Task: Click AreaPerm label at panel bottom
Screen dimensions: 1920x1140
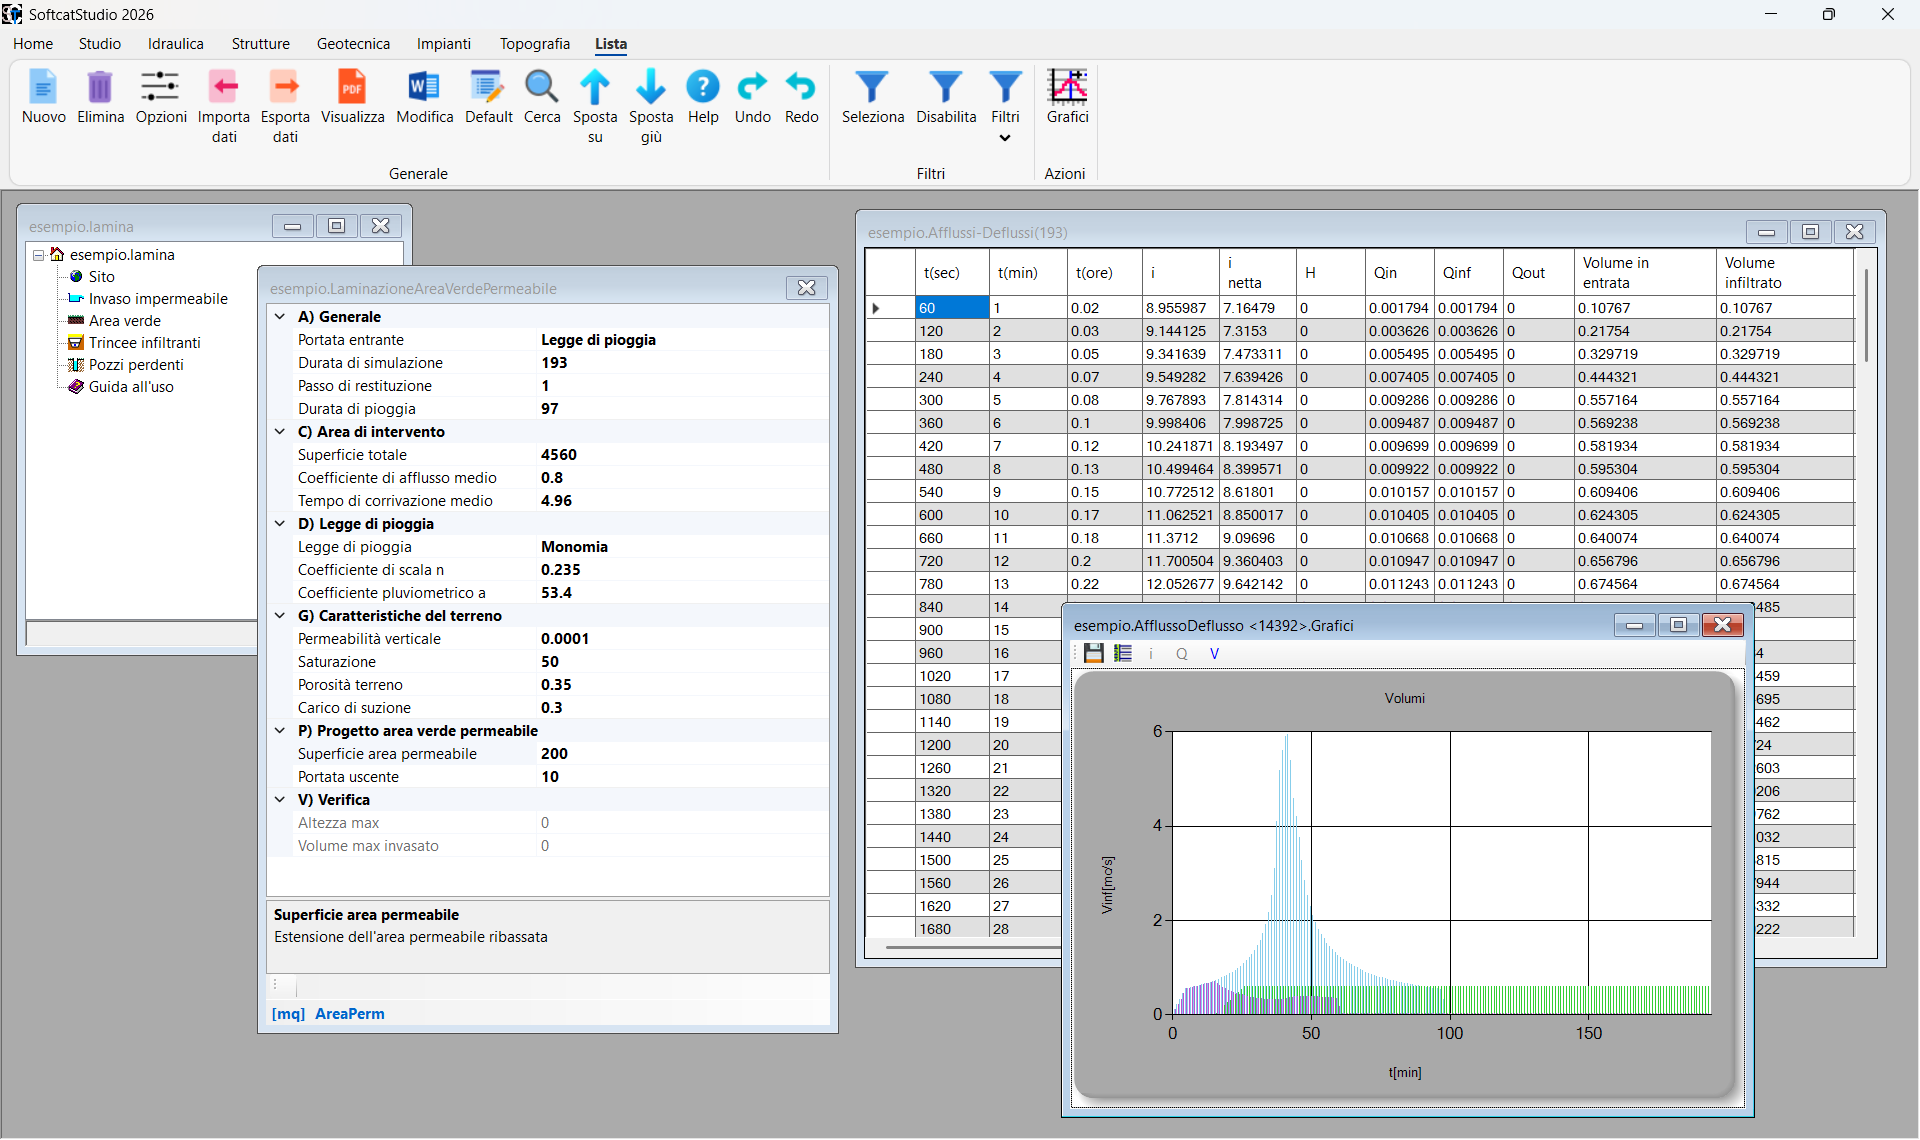Action: pyautogui.click(x=349, y=1013)
